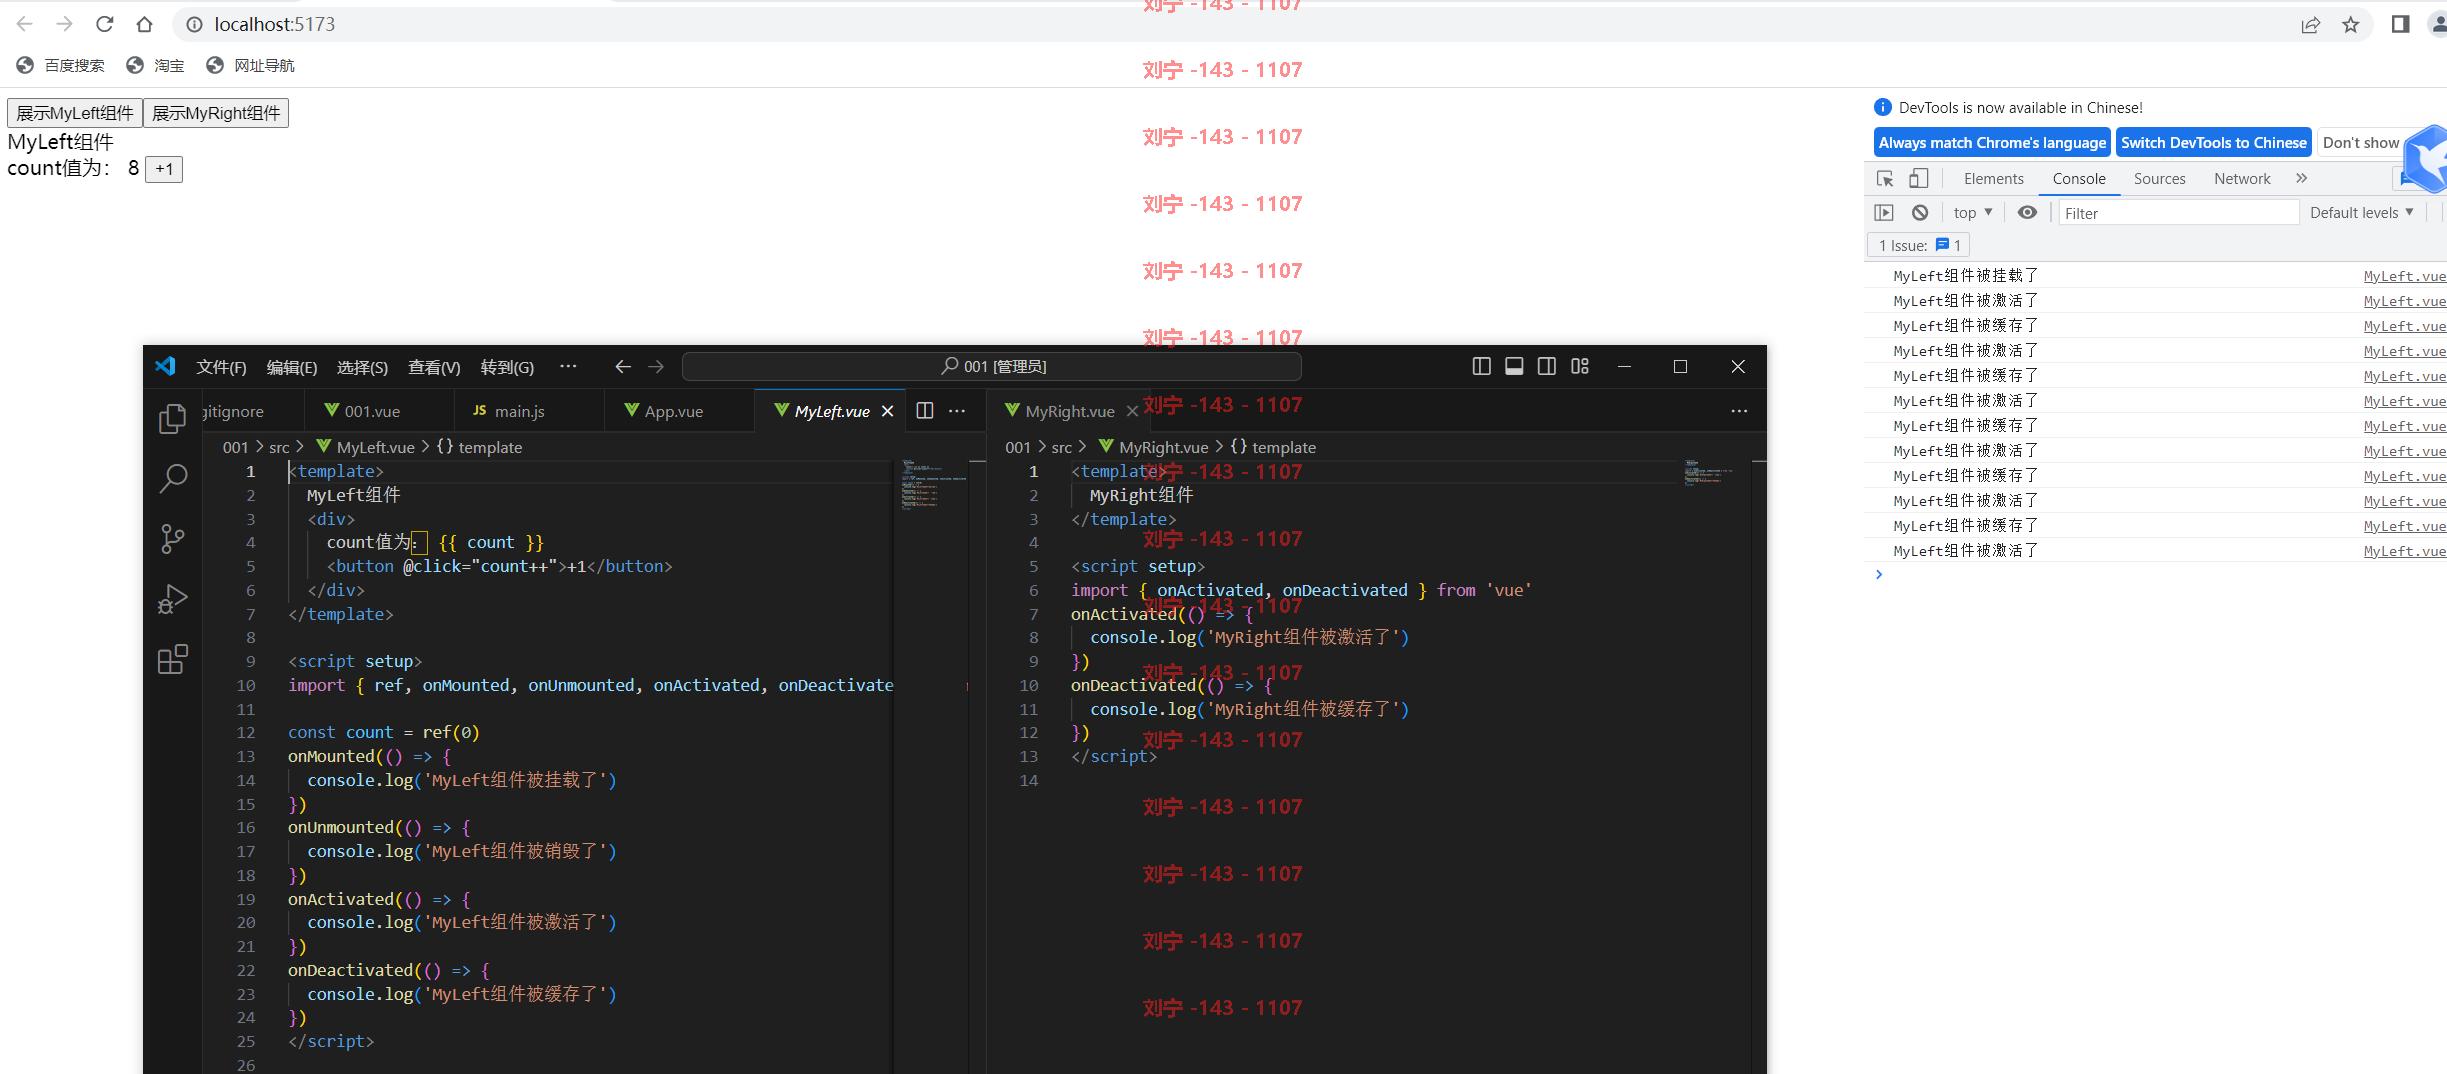Split the MyLeft.vue editor to the right
Viewport: 2447px width, 1074px height.
tap(925, 411)
